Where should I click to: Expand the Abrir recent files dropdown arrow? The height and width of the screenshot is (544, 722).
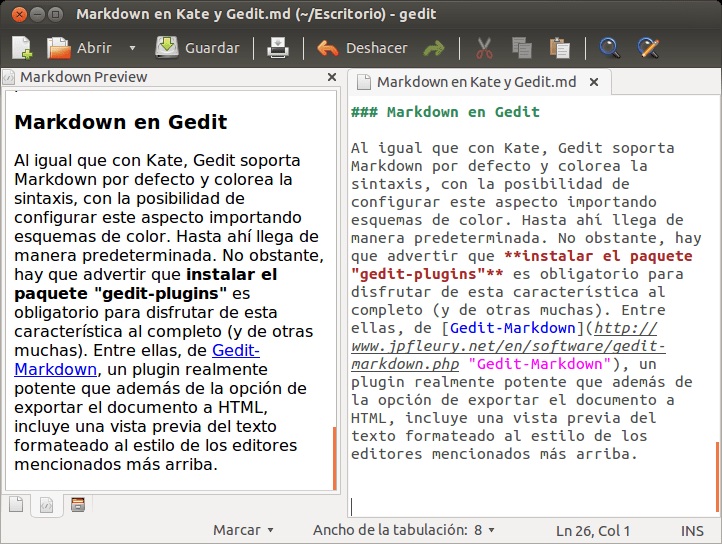[133, 48]
